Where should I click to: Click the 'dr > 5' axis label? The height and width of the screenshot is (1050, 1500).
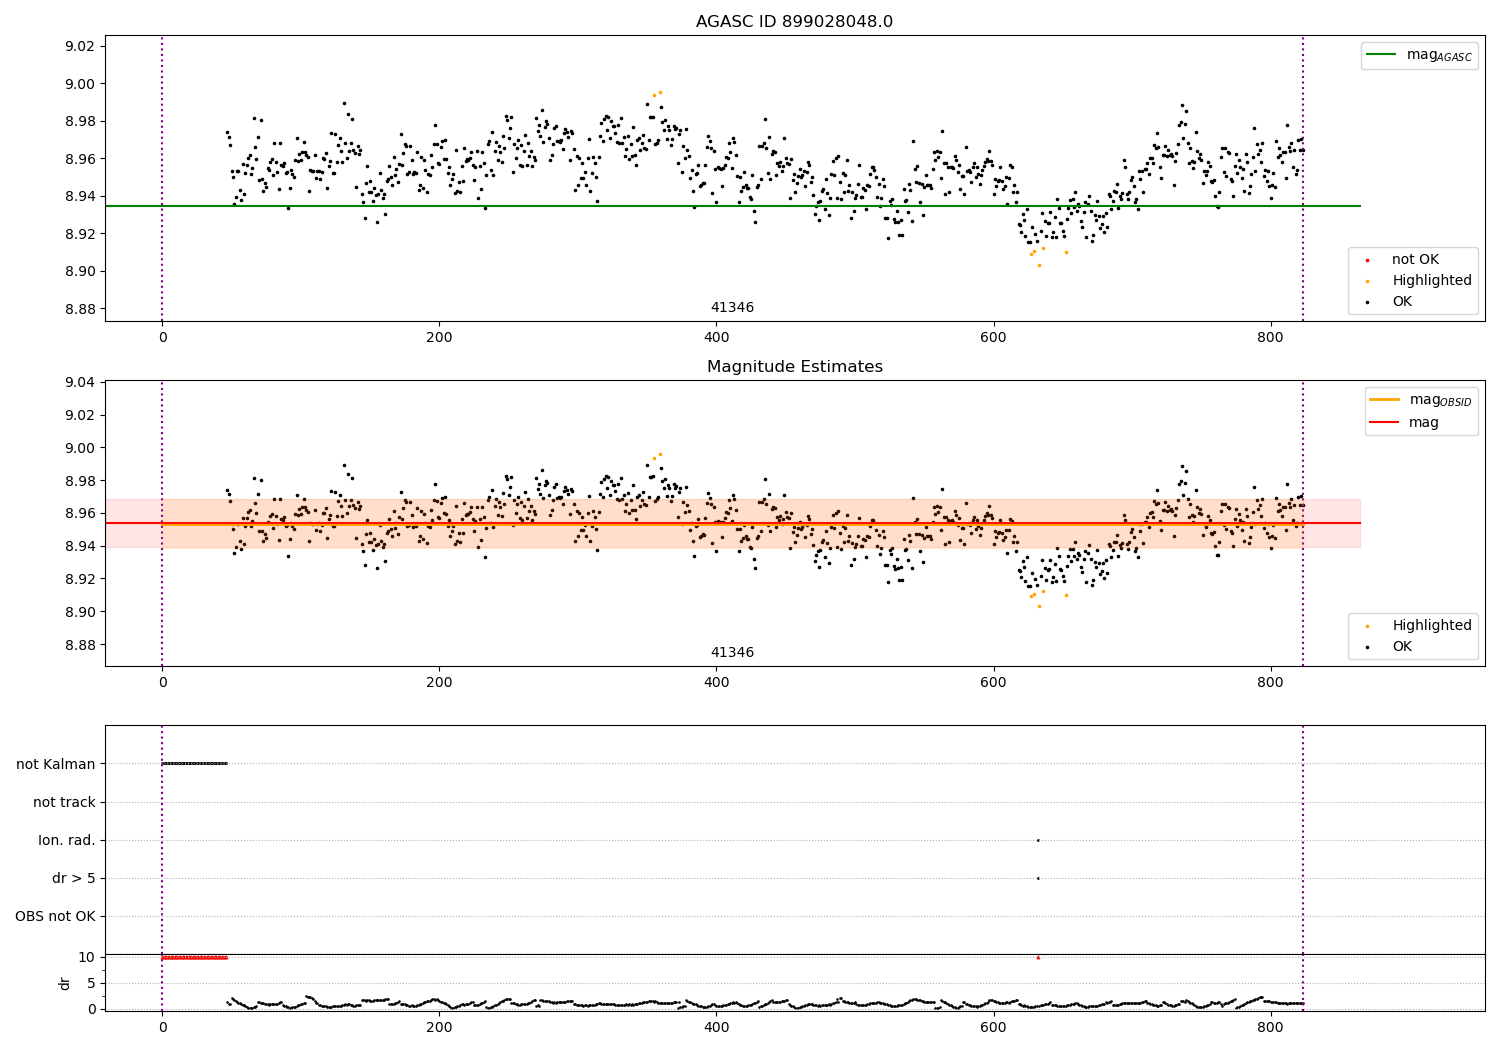coord(74,878)
